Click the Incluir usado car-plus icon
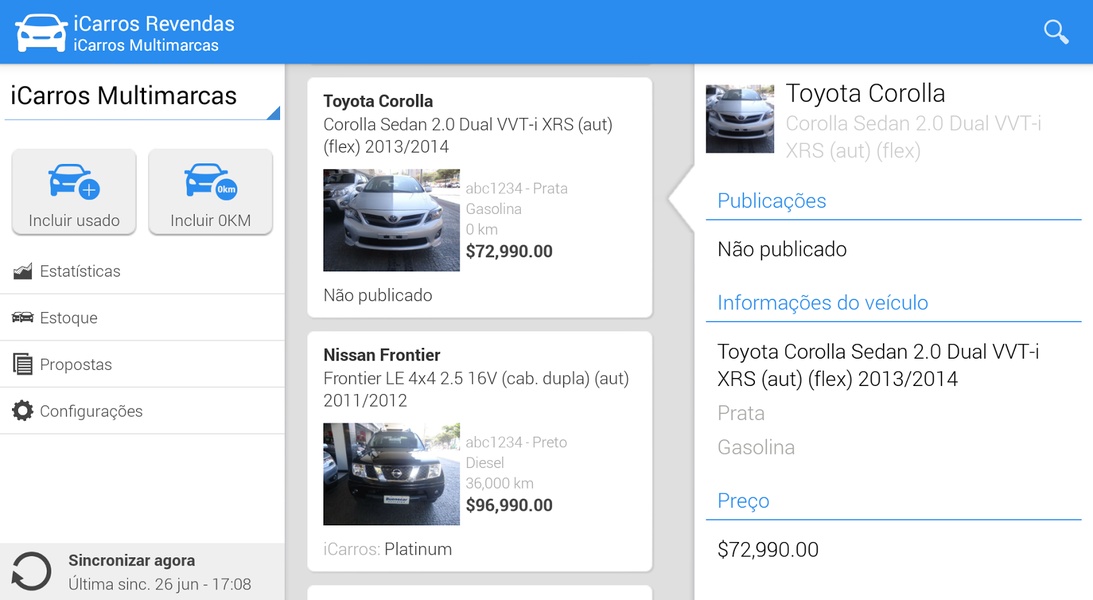The width and height of the screenshot is (1093, 600). [x=74, y=181]
